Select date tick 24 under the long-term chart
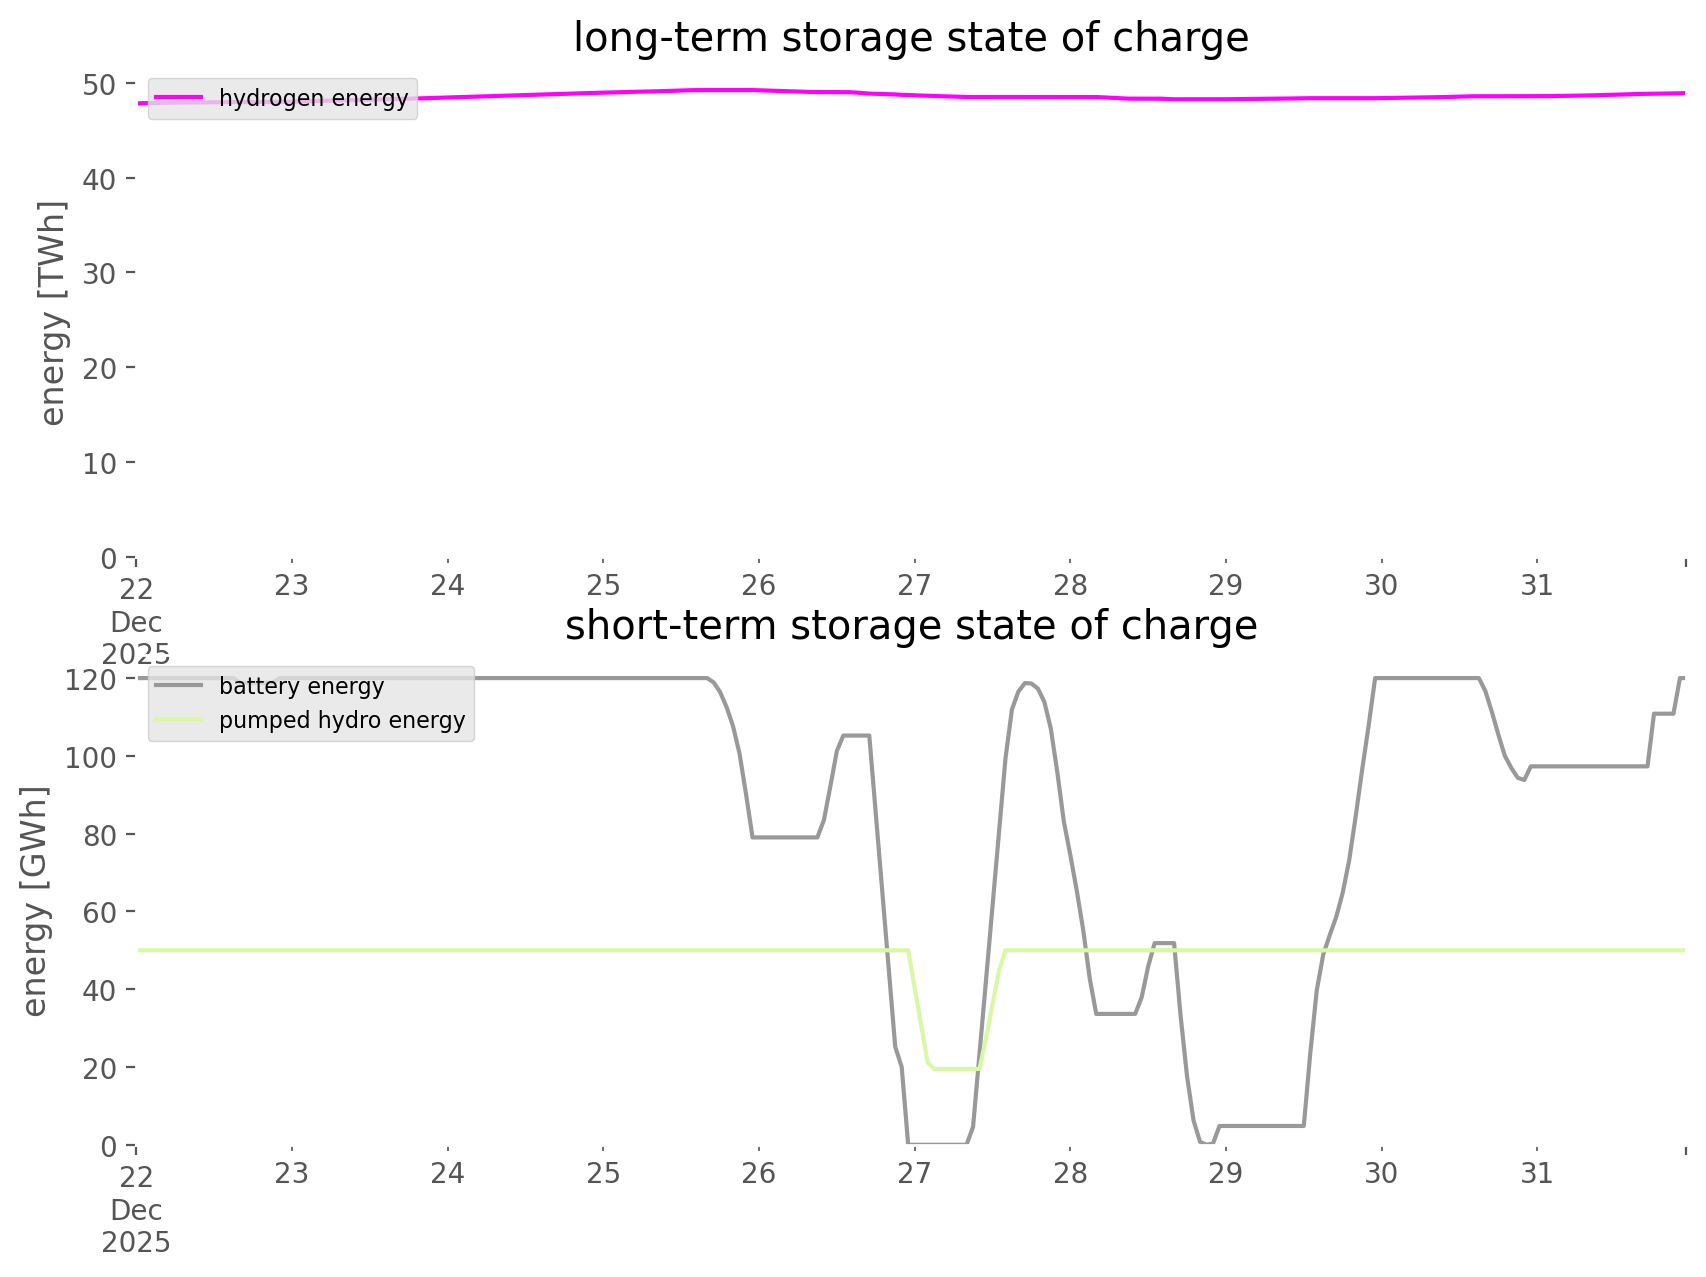The image size is (1706, 1277). (x=447, y=585)
